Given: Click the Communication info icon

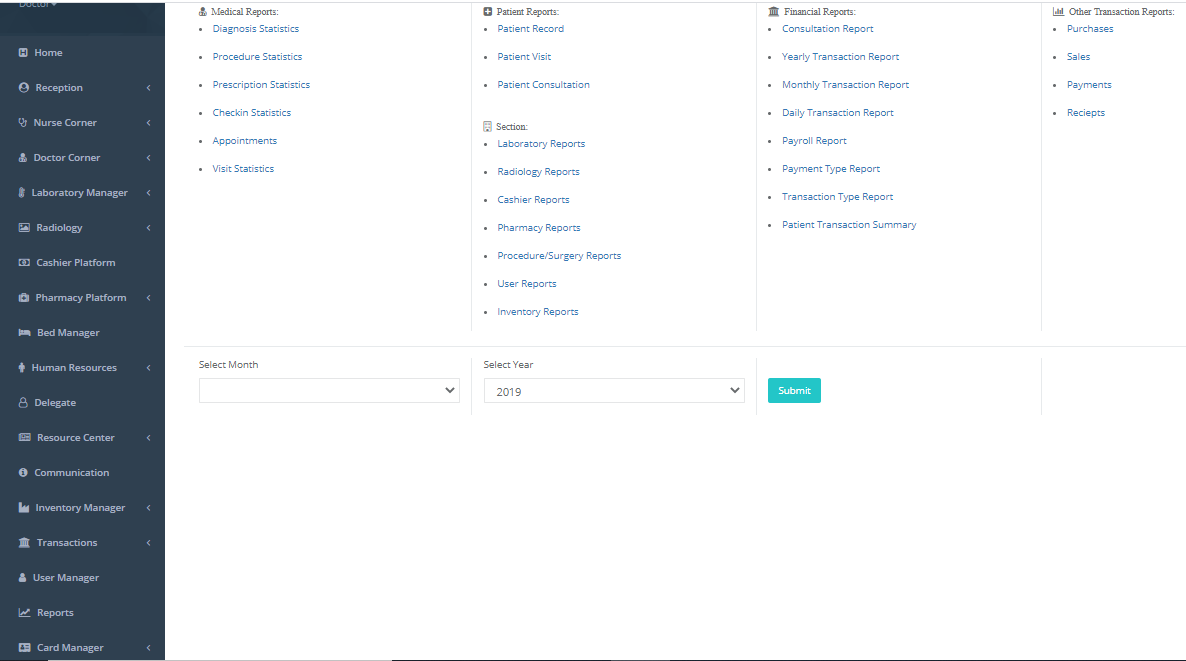Looking at the screenshot, I should pyautogui.click(x=24, y=473).
